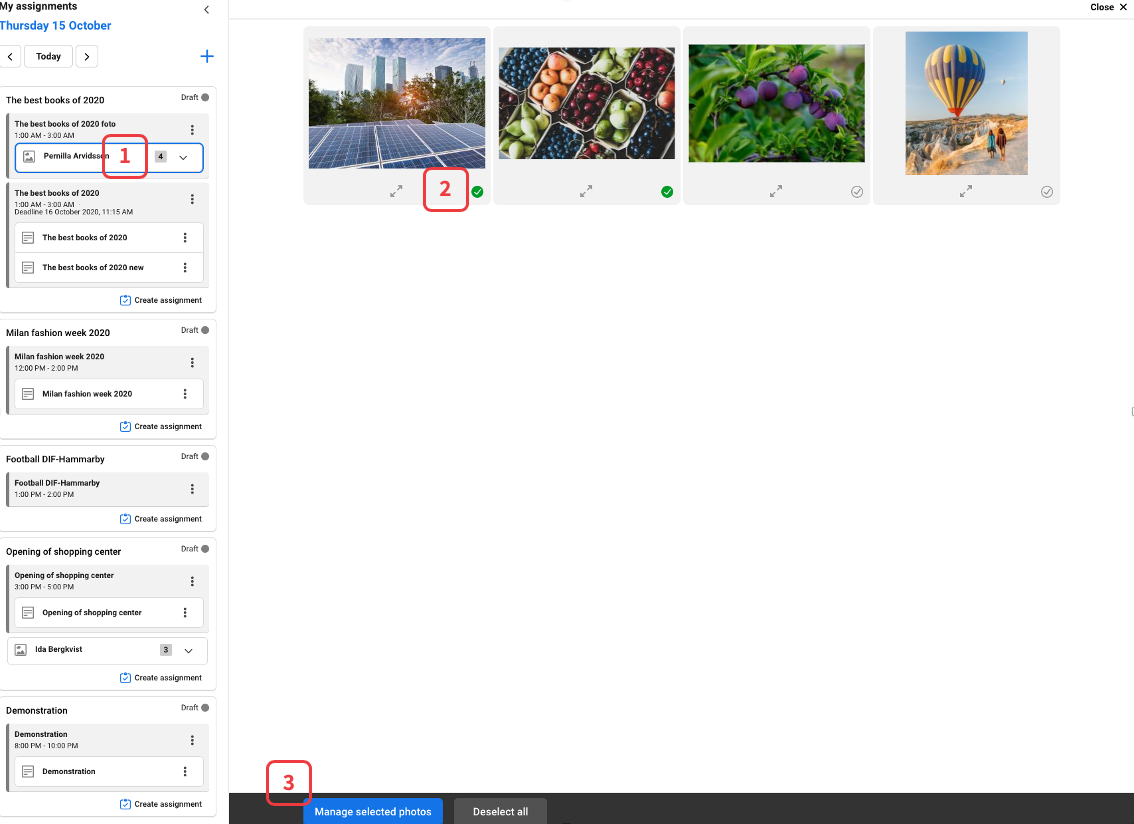Expand Ida Bergkvist photo assignment chevron

188,651
